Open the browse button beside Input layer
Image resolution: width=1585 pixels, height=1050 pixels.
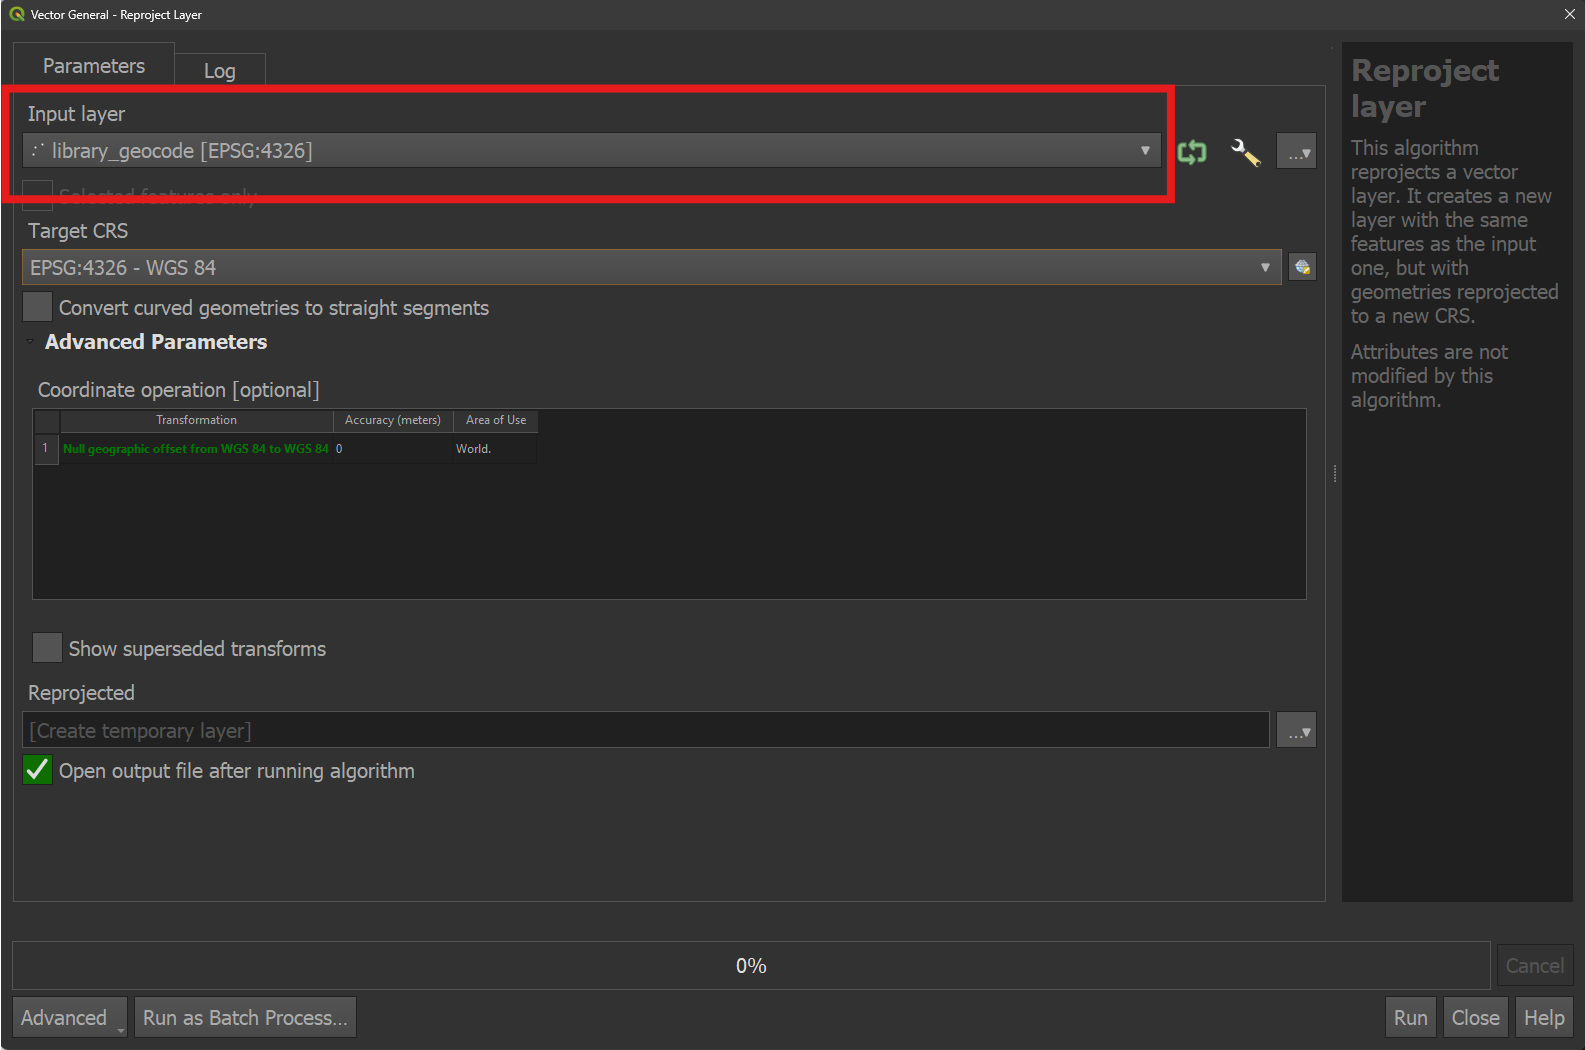[1297, 152]
